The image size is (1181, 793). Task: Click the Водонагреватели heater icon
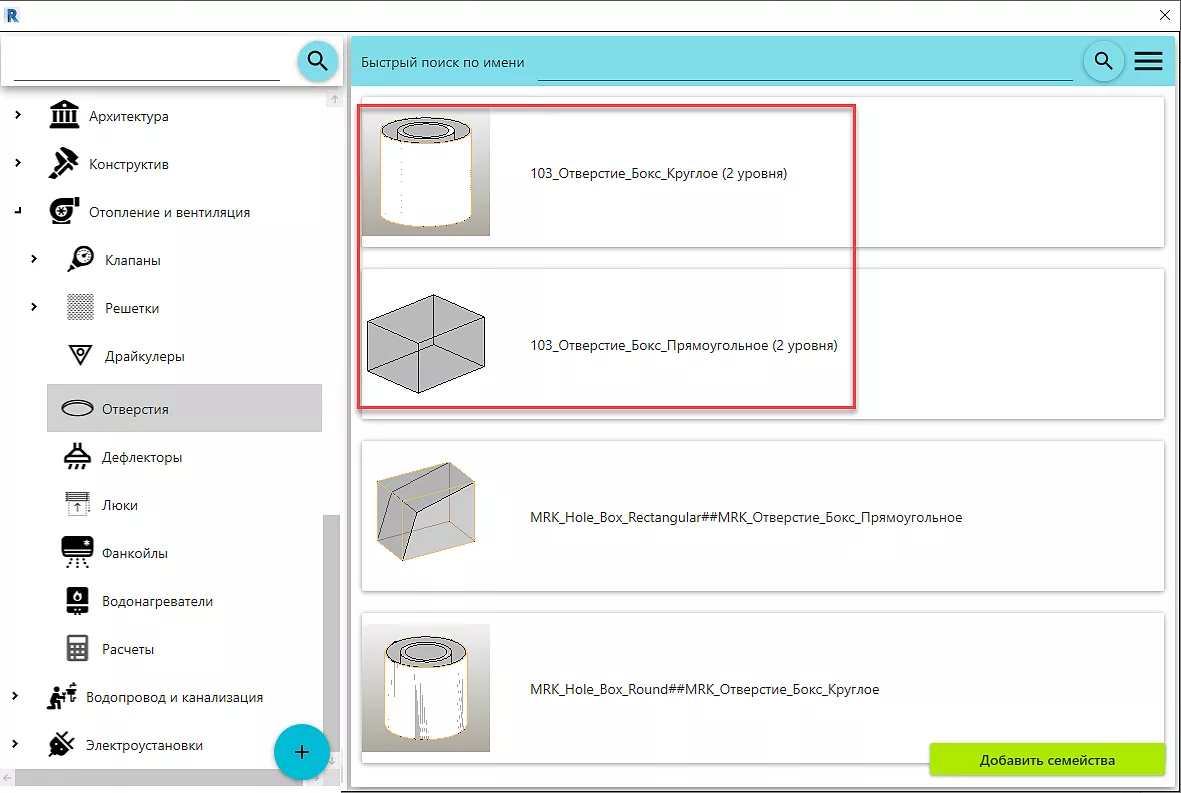(x=78, y=601)
